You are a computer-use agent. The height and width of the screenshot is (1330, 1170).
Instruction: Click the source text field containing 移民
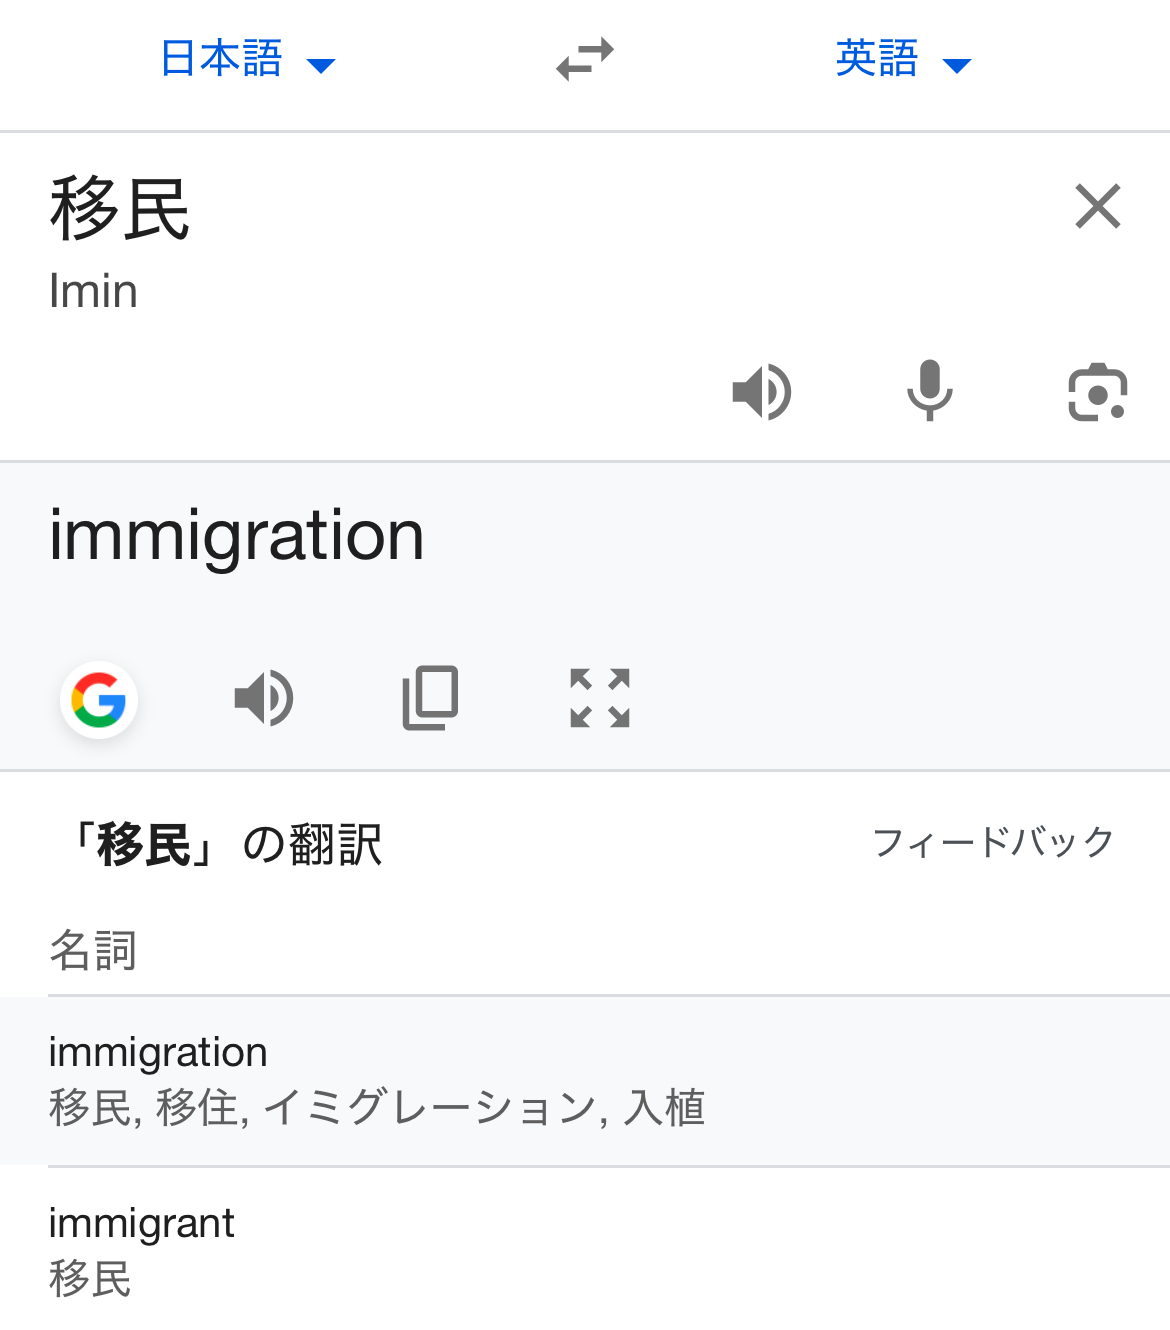click(x=120, y=210)
